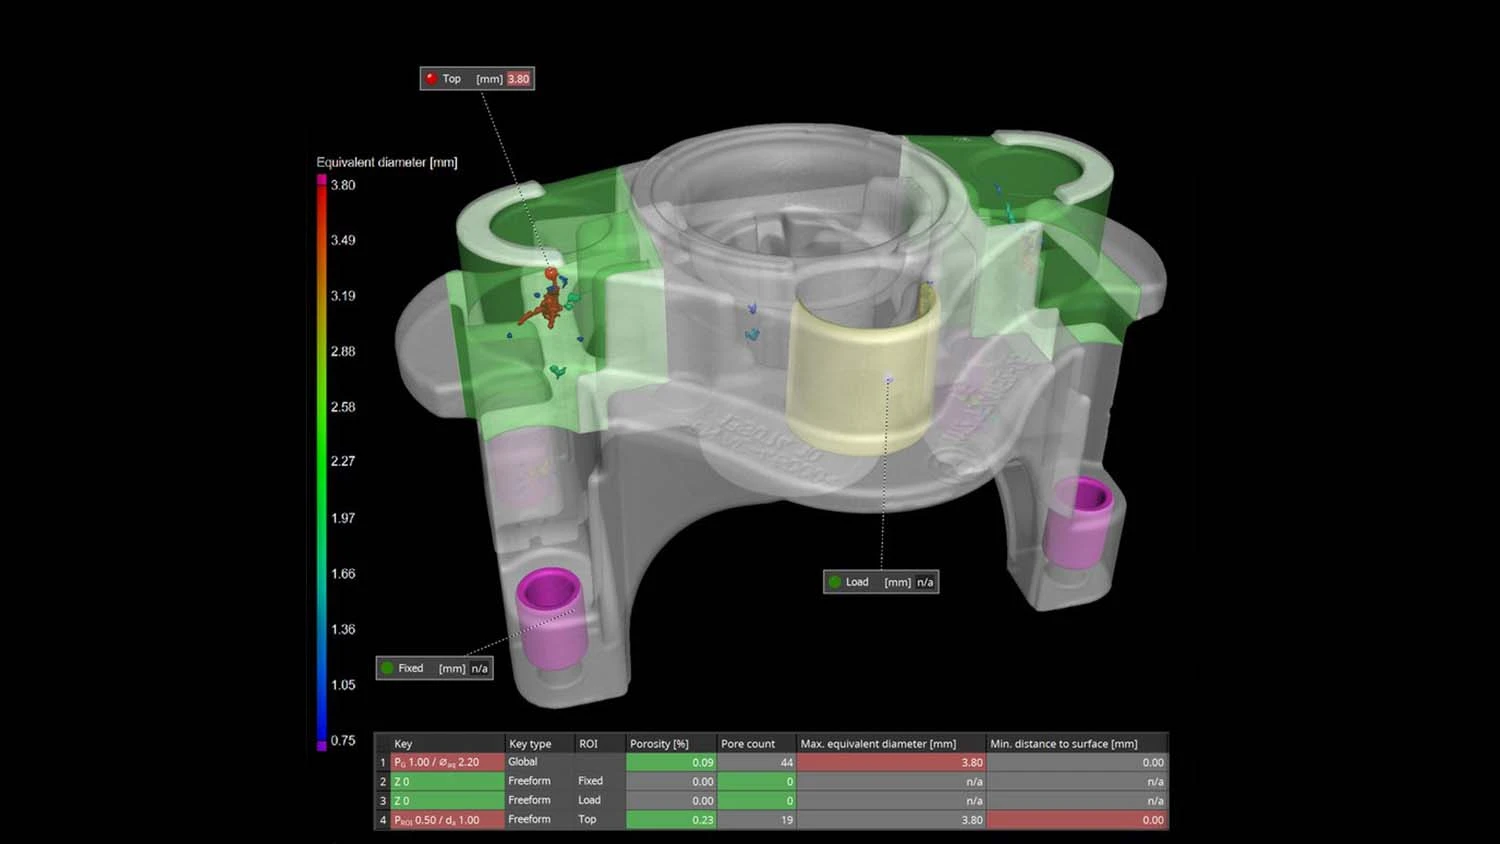
Task: Select the PG 1.00 / 2.20 key cell
Action: [447, 762]
